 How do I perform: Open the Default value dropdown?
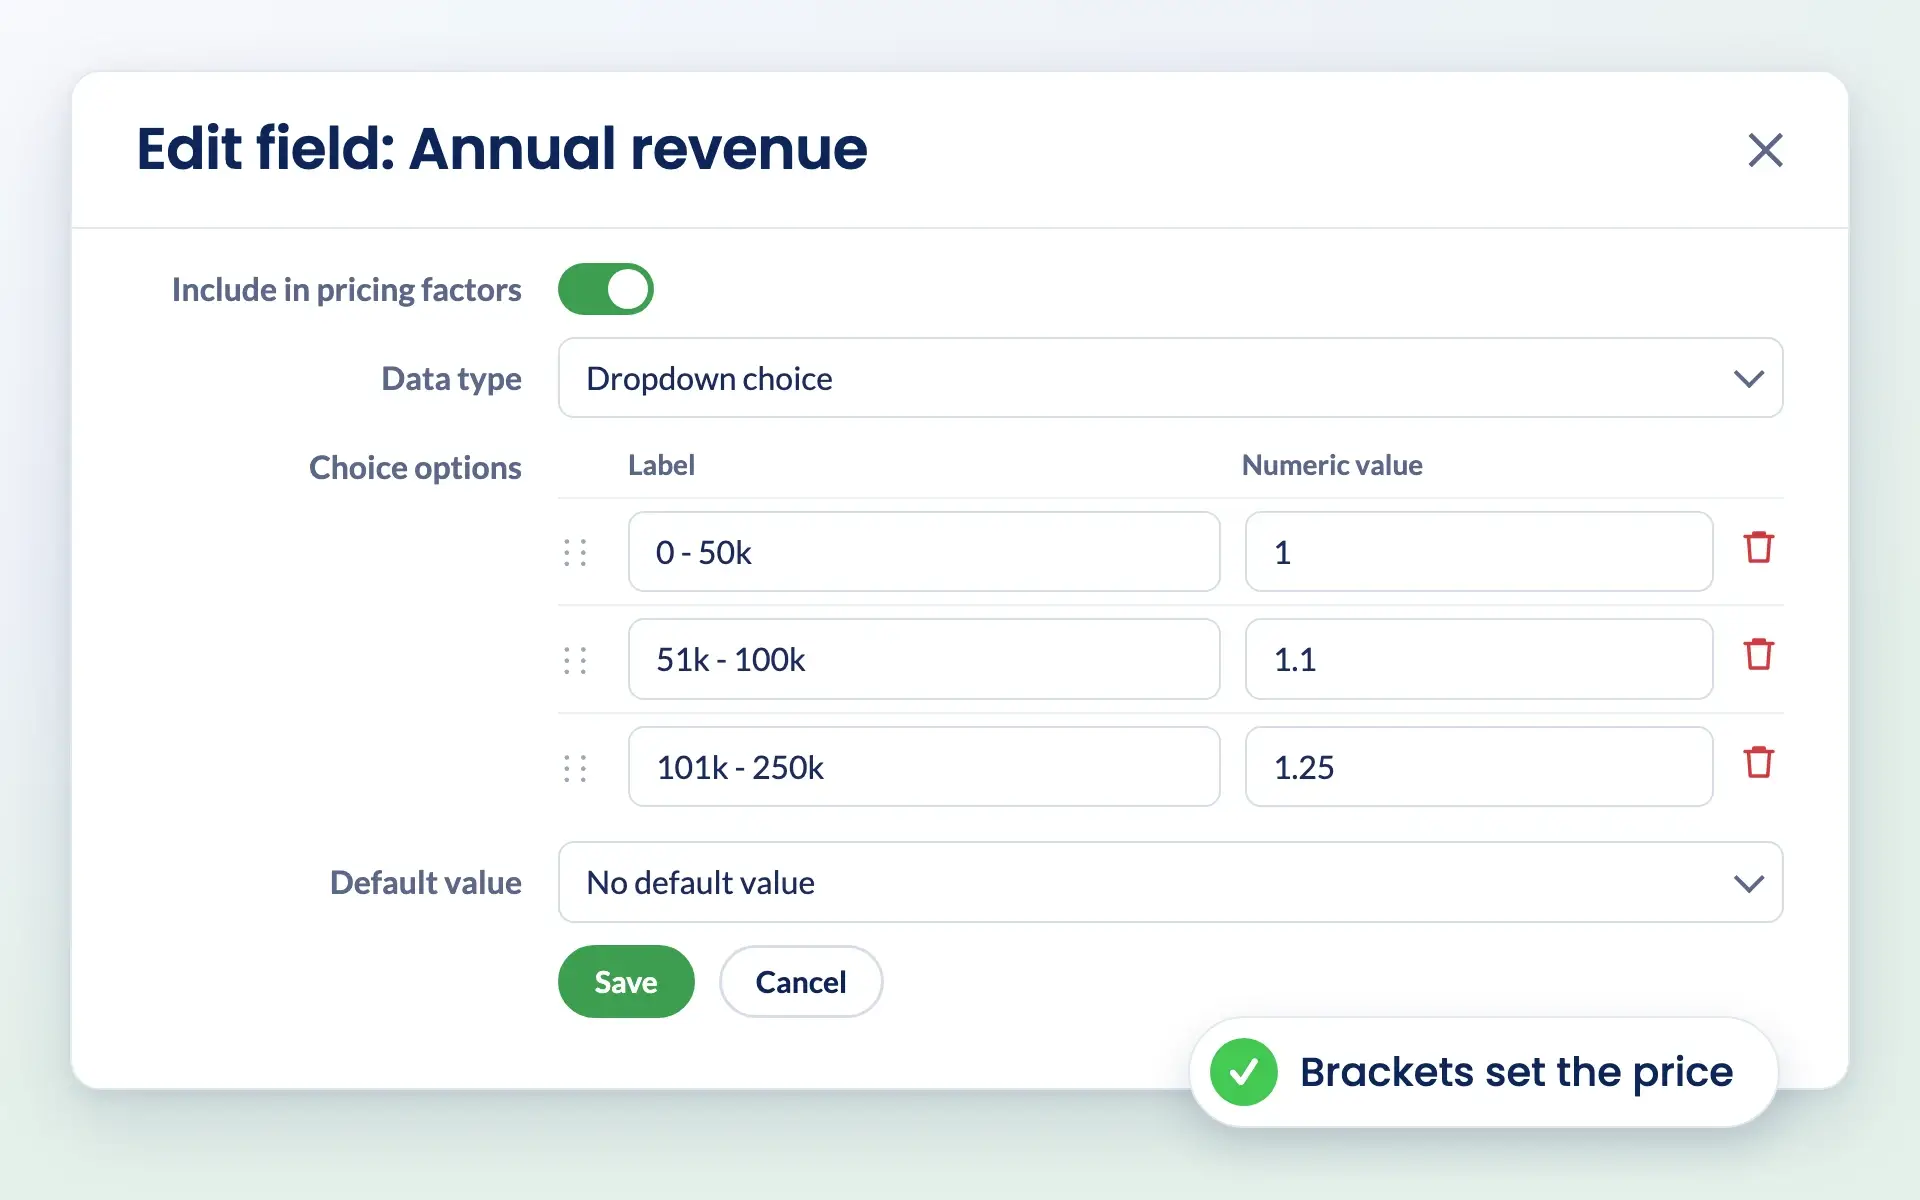coord(1170,882)
